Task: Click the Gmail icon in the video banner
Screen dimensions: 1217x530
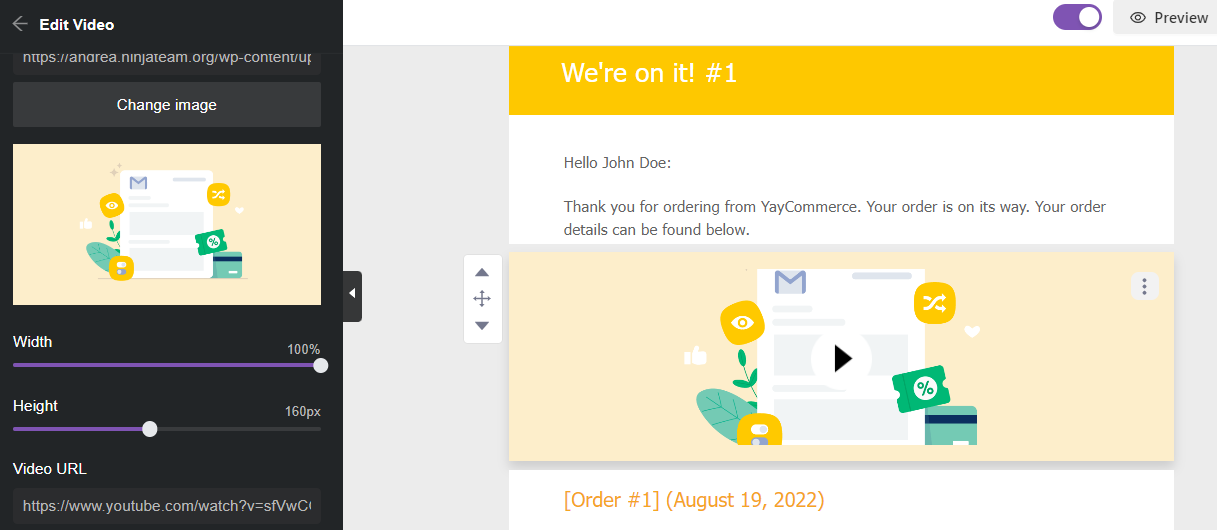Action: click(790, 282)
